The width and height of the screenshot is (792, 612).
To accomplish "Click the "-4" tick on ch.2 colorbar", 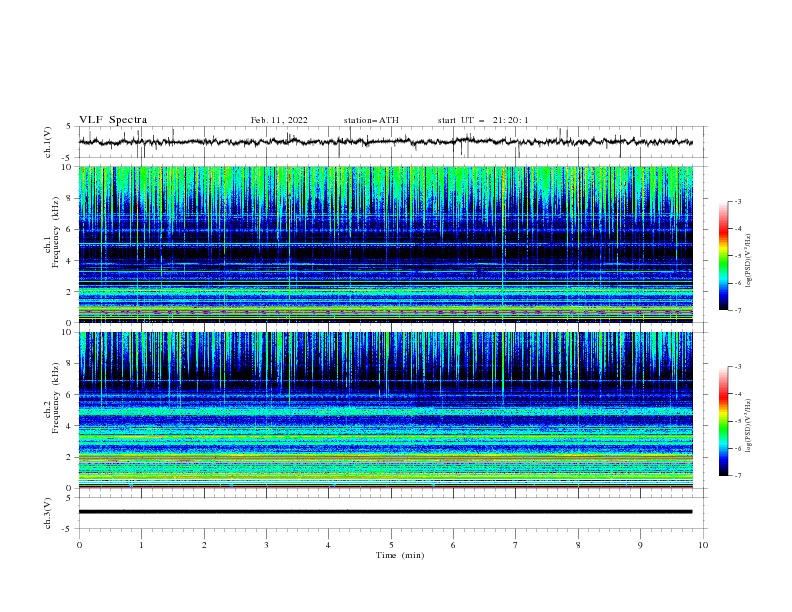I will [737, 394].
